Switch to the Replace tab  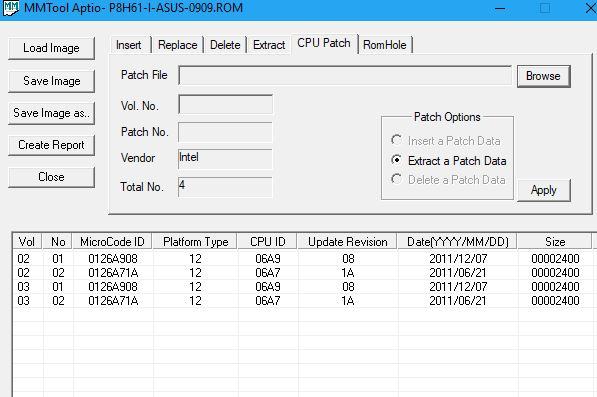click(177, 45)
